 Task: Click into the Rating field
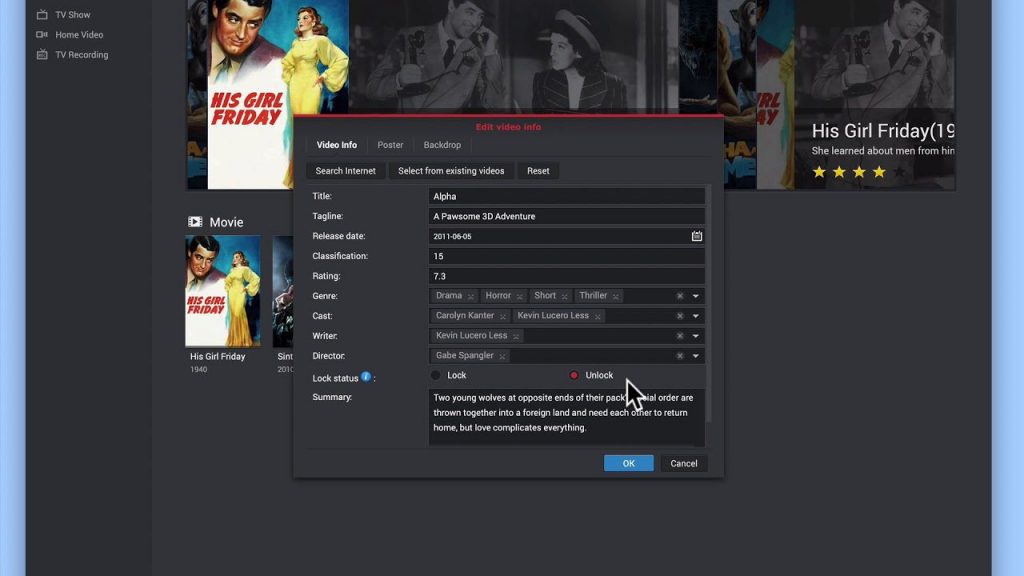[566, 276]
